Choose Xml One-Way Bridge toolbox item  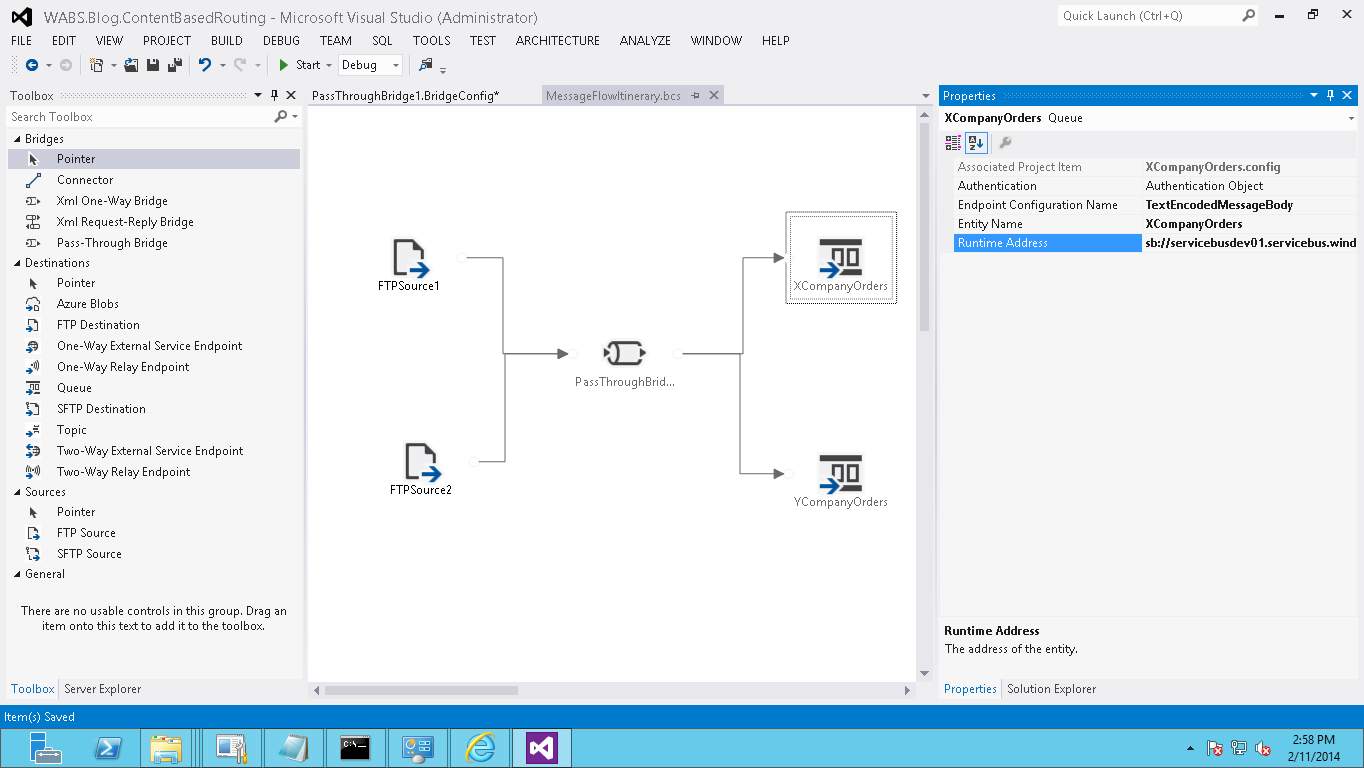tap(112, 201)
